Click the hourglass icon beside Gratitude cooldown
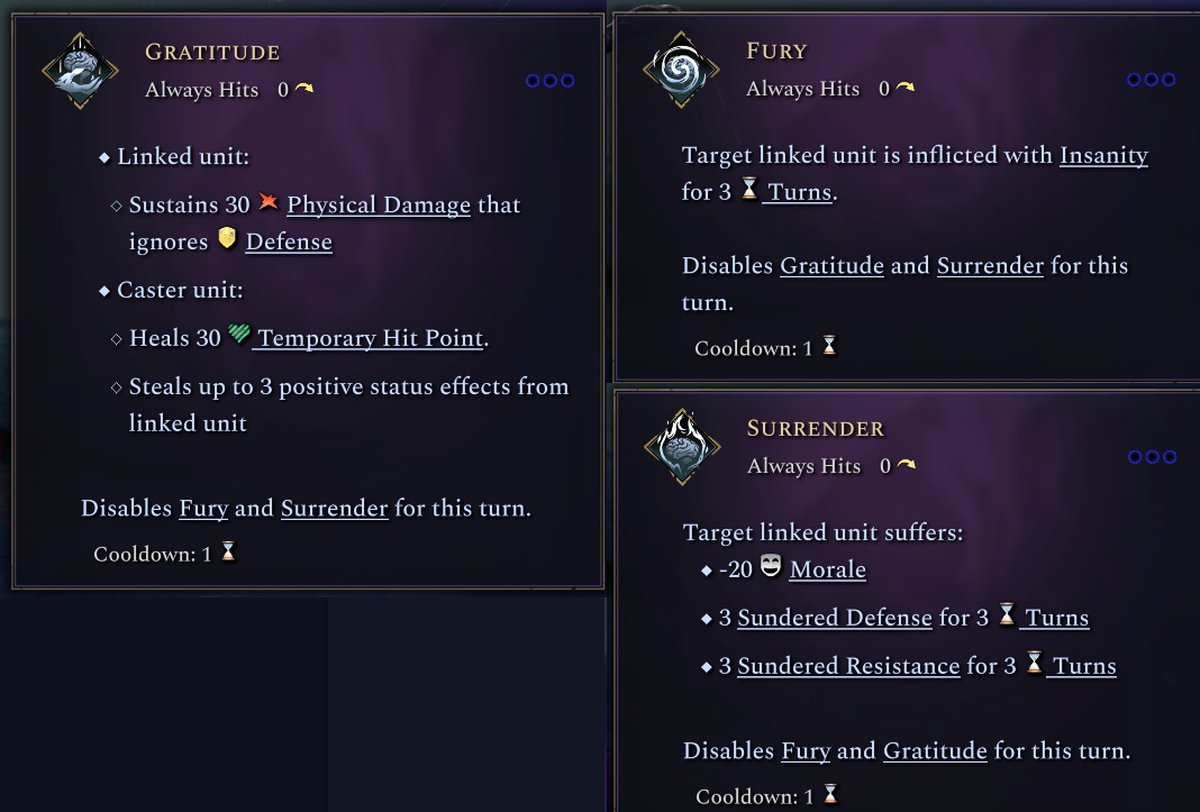Screen dimensions: 1200x812 point(228,551)
